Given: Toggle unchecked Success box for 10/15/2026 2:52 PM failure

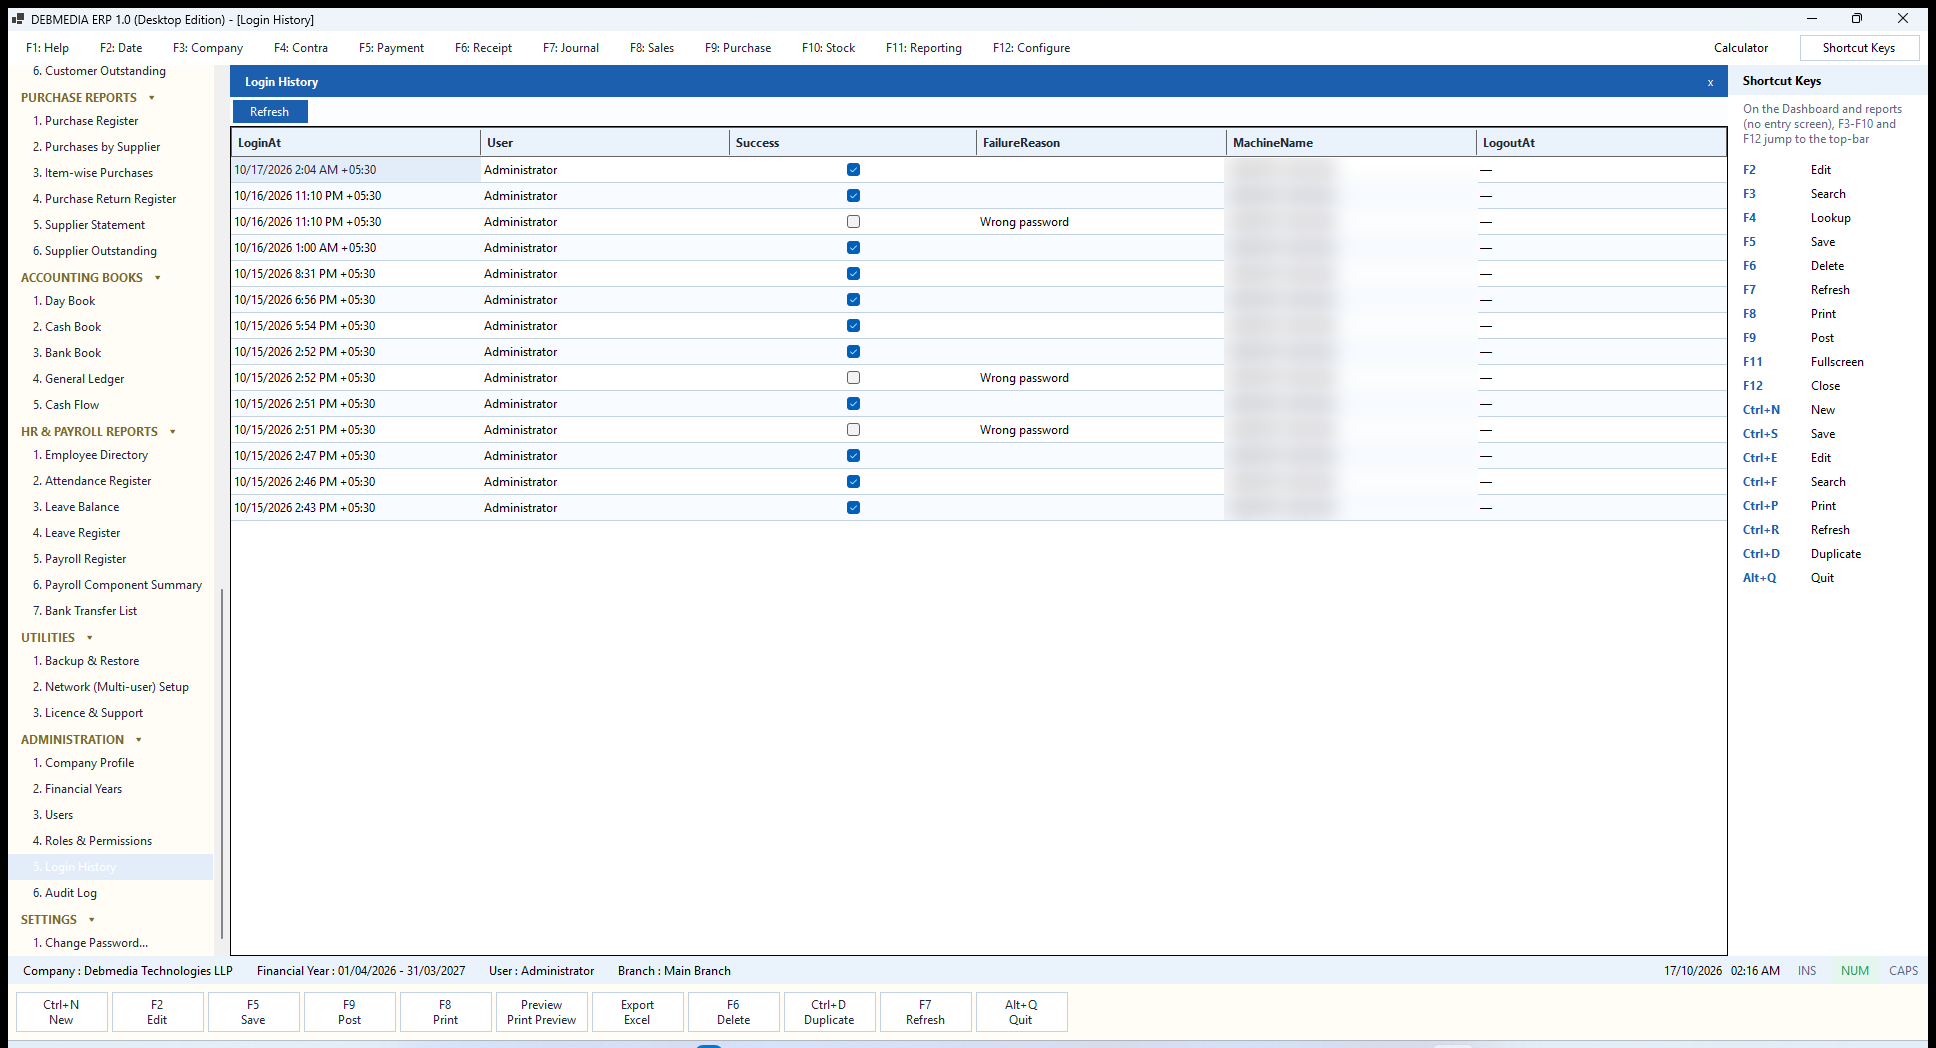Looking at the screenshot, I should (x=853, y=378).
